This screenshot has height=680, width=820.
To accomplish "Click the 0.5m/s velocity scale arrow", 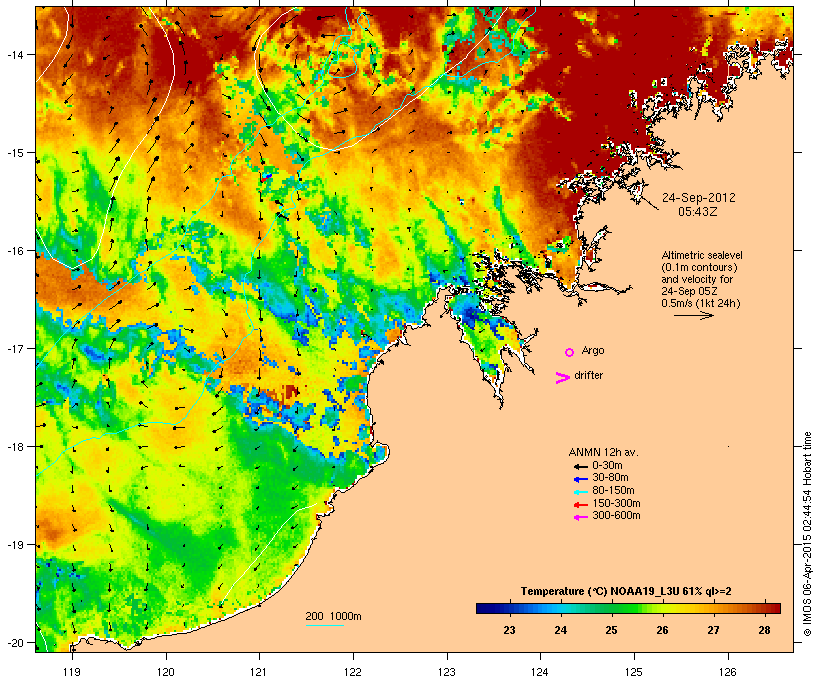I will click(x=694, y=315).
